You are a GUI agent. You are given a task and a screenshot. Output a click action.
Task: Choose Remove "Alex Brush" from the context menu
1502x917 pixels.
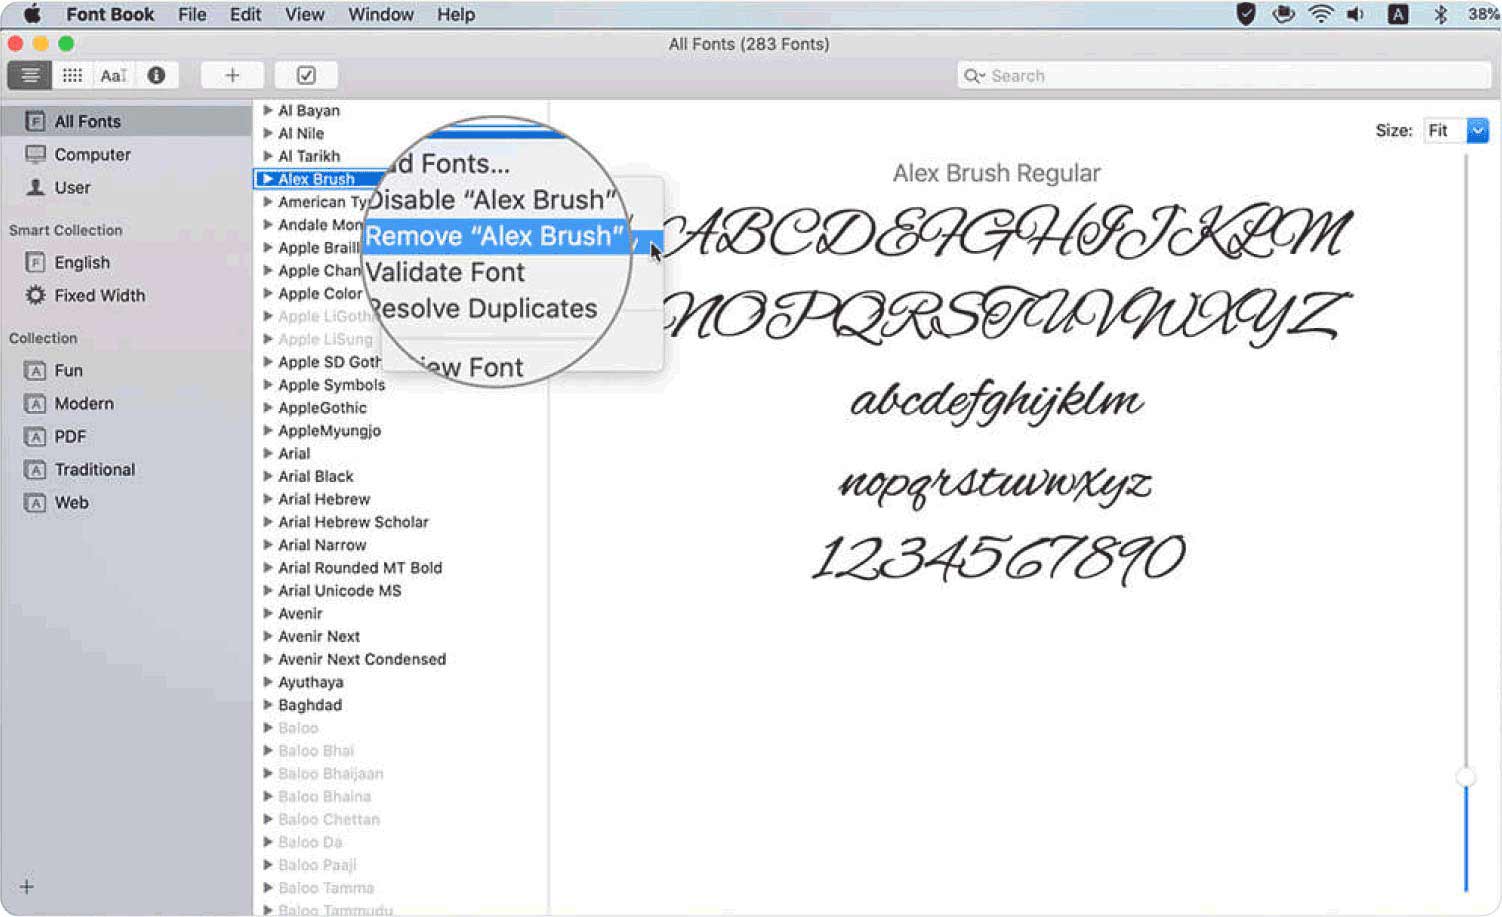tap(496, 236)
